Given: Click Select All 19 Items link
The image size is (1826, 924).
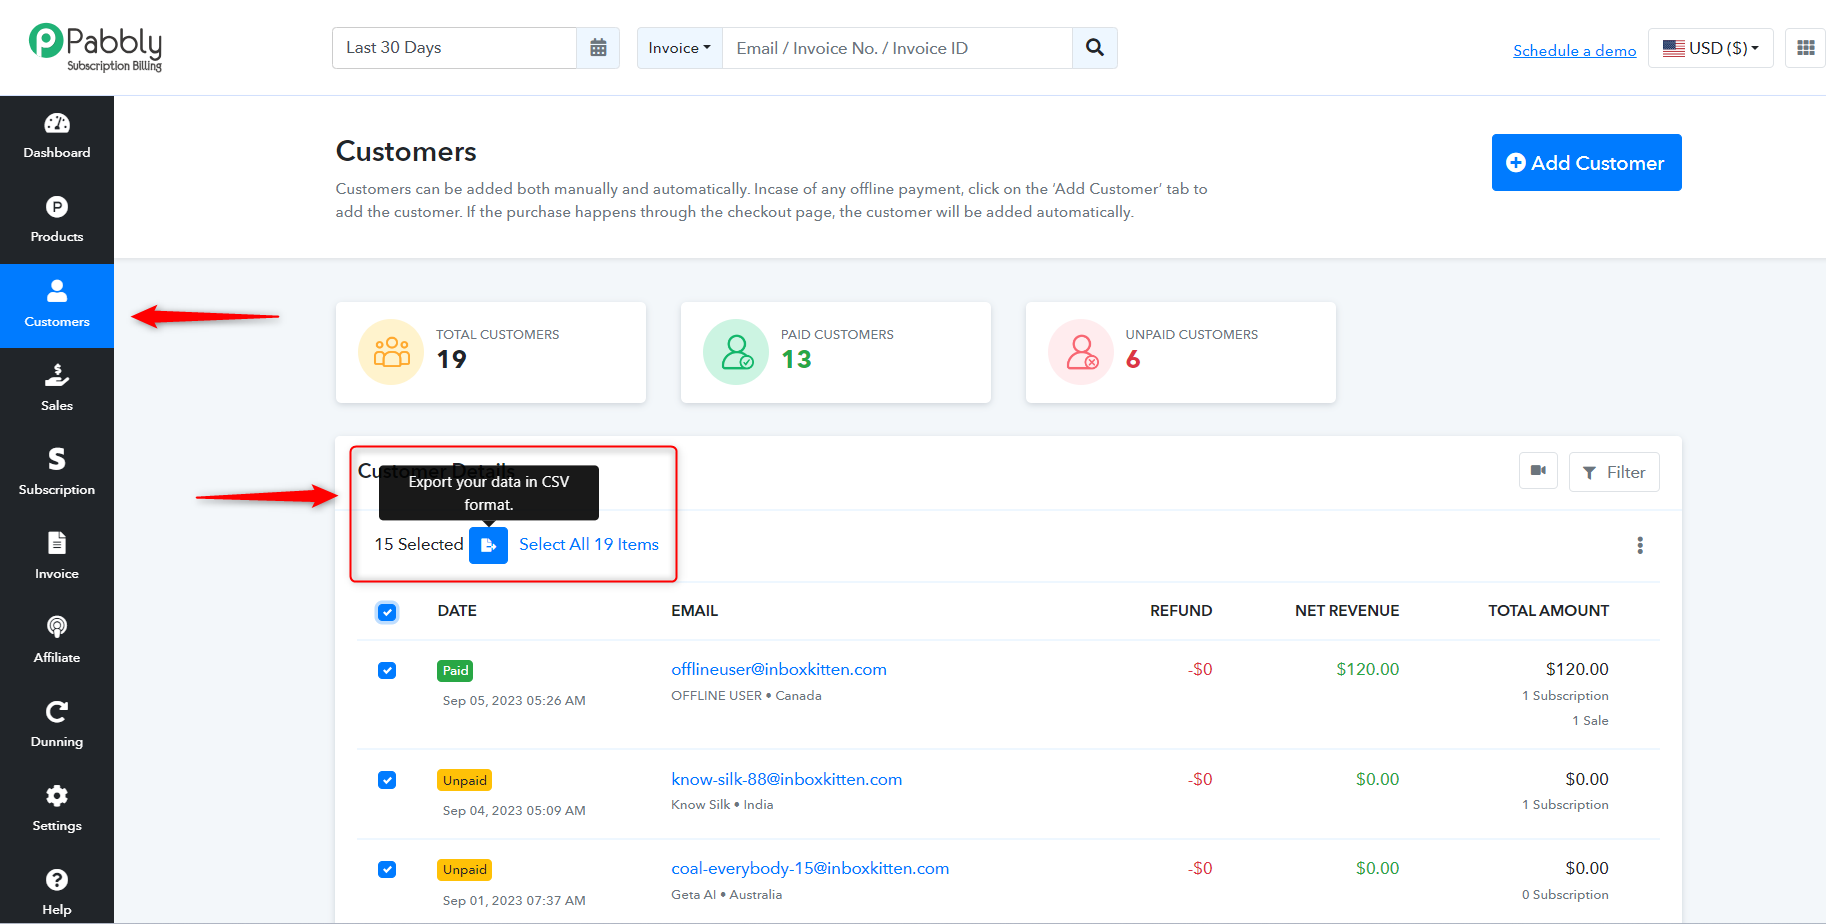Looking at the screenshot, I should click(589, 544).
